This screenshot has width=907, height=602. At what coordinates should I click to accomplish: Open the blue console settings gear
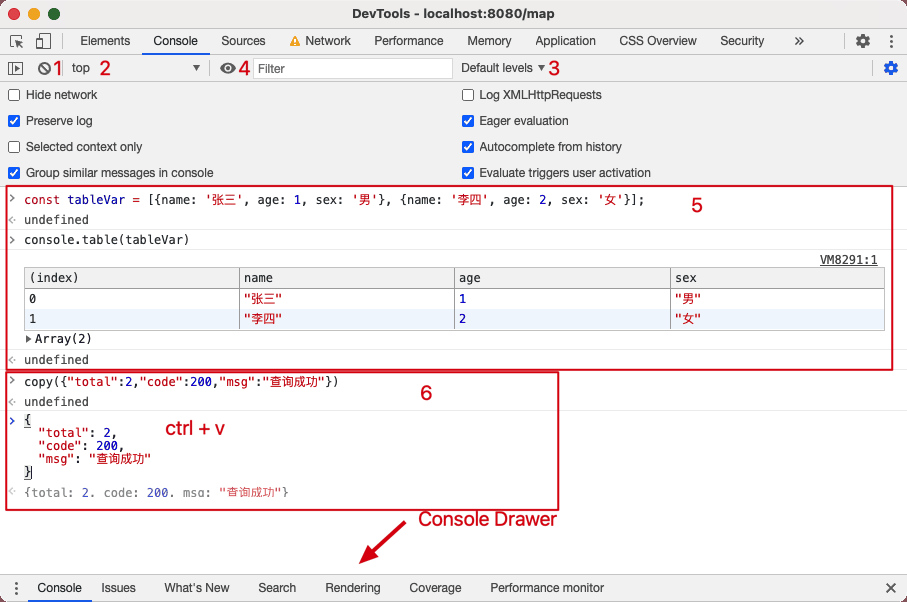(x=891, y=68)
